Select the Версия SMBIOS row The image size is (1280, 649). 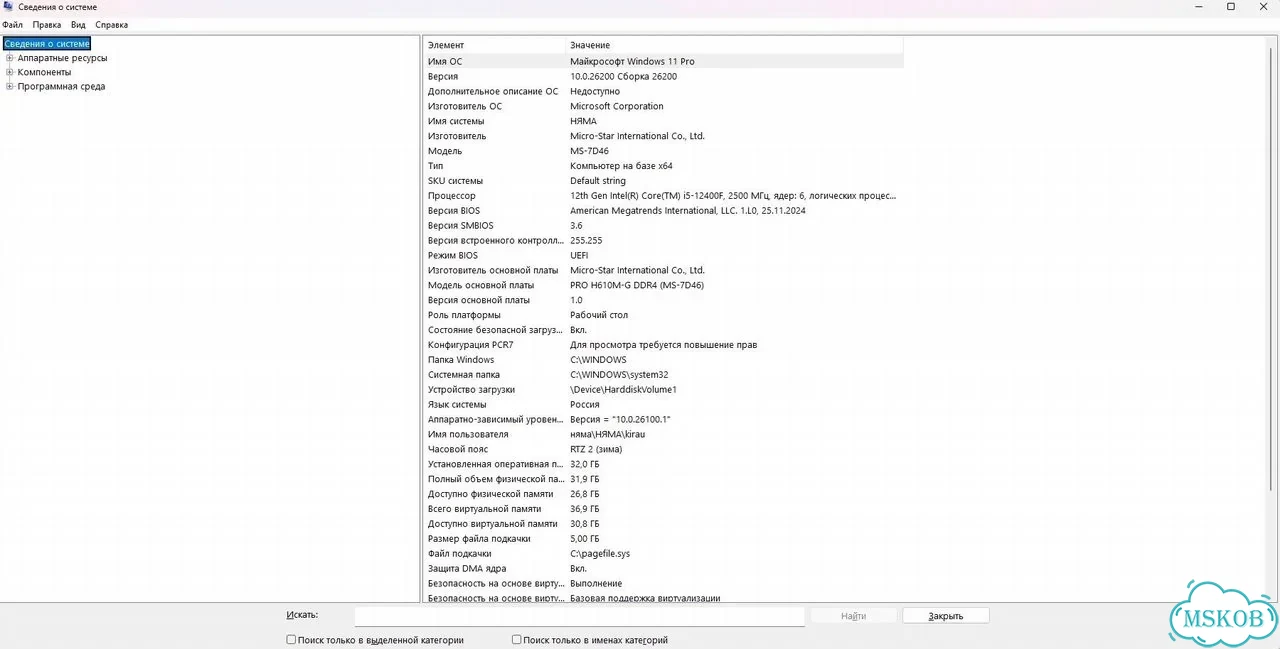click(x=664, y=226)
